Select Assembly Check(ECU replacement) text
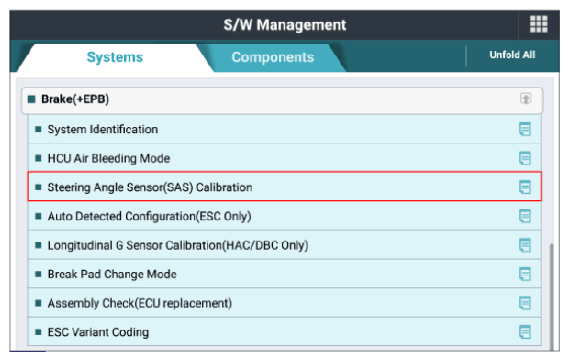Image resolution: width=569 pixels, height=361 pixels. tap(140, 303)
